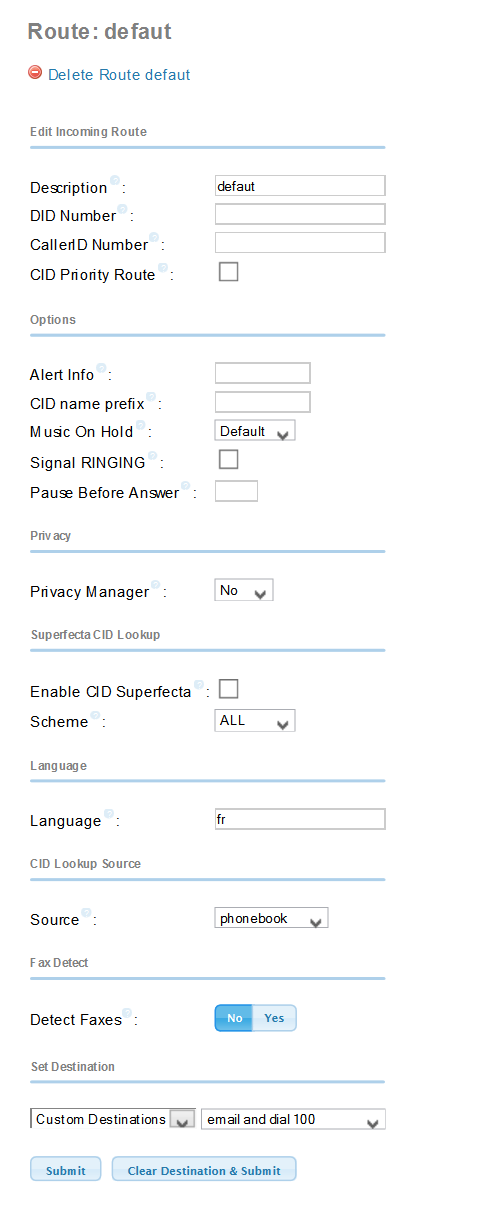
Task: Click help icon beside Music On Hold
Action: [x=140, y=425]
